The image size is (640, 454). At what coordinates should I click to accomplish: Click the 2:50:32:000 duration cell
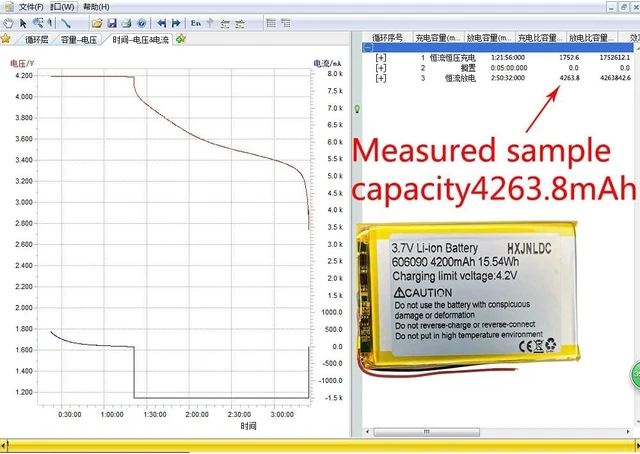[508, 78]
